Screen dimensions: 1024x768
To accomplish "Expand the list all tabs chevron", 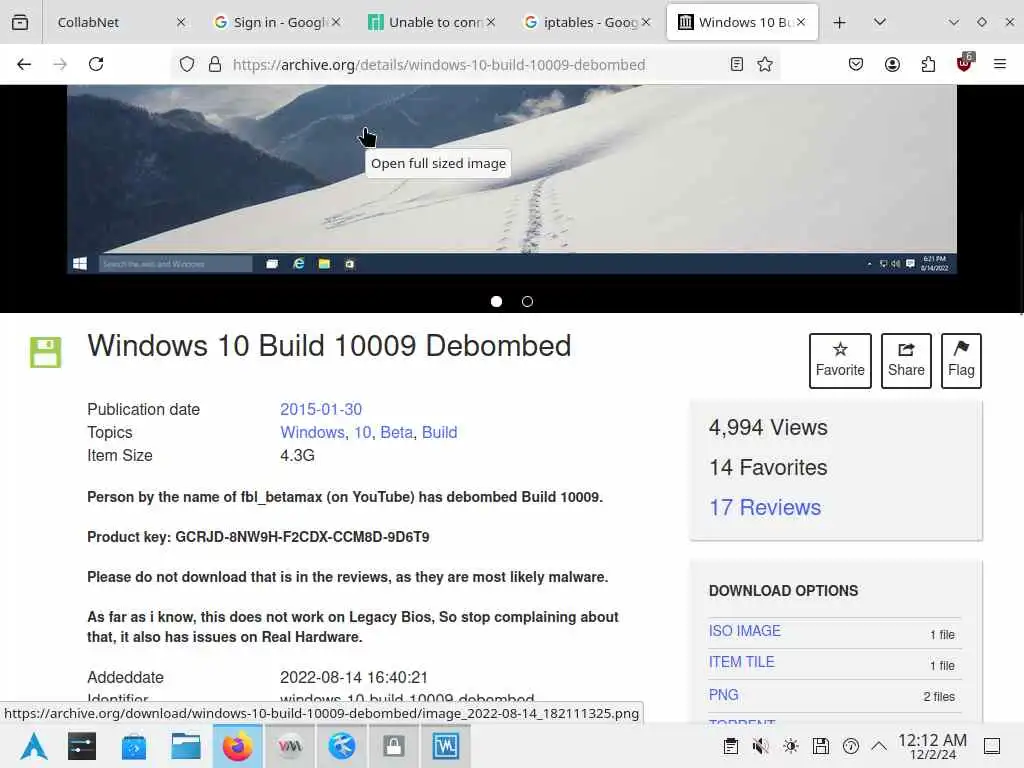I will (x=880, y=22).
